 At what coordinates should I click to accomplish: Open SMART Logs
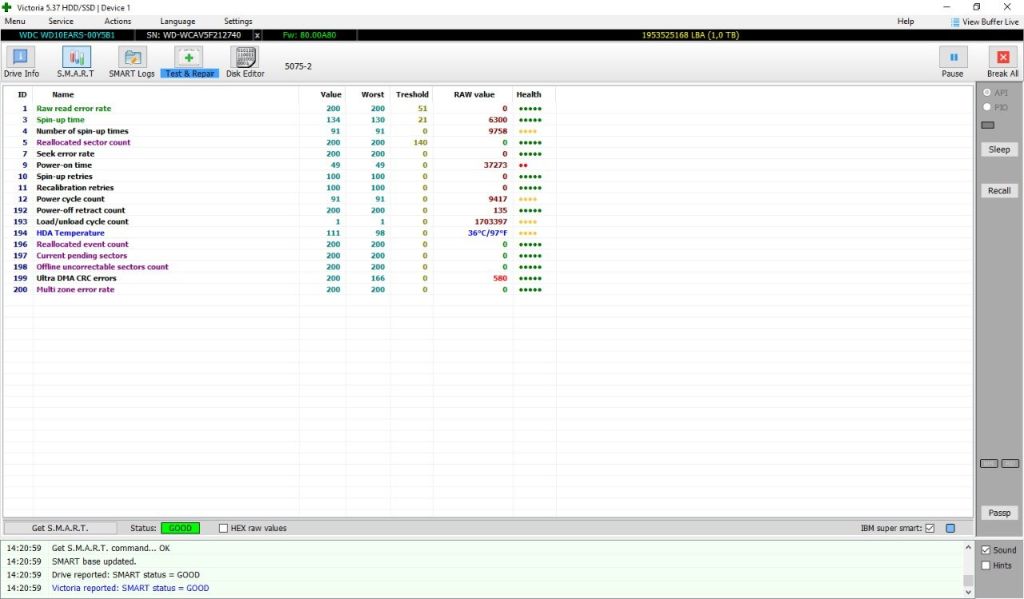pos(131,63)
